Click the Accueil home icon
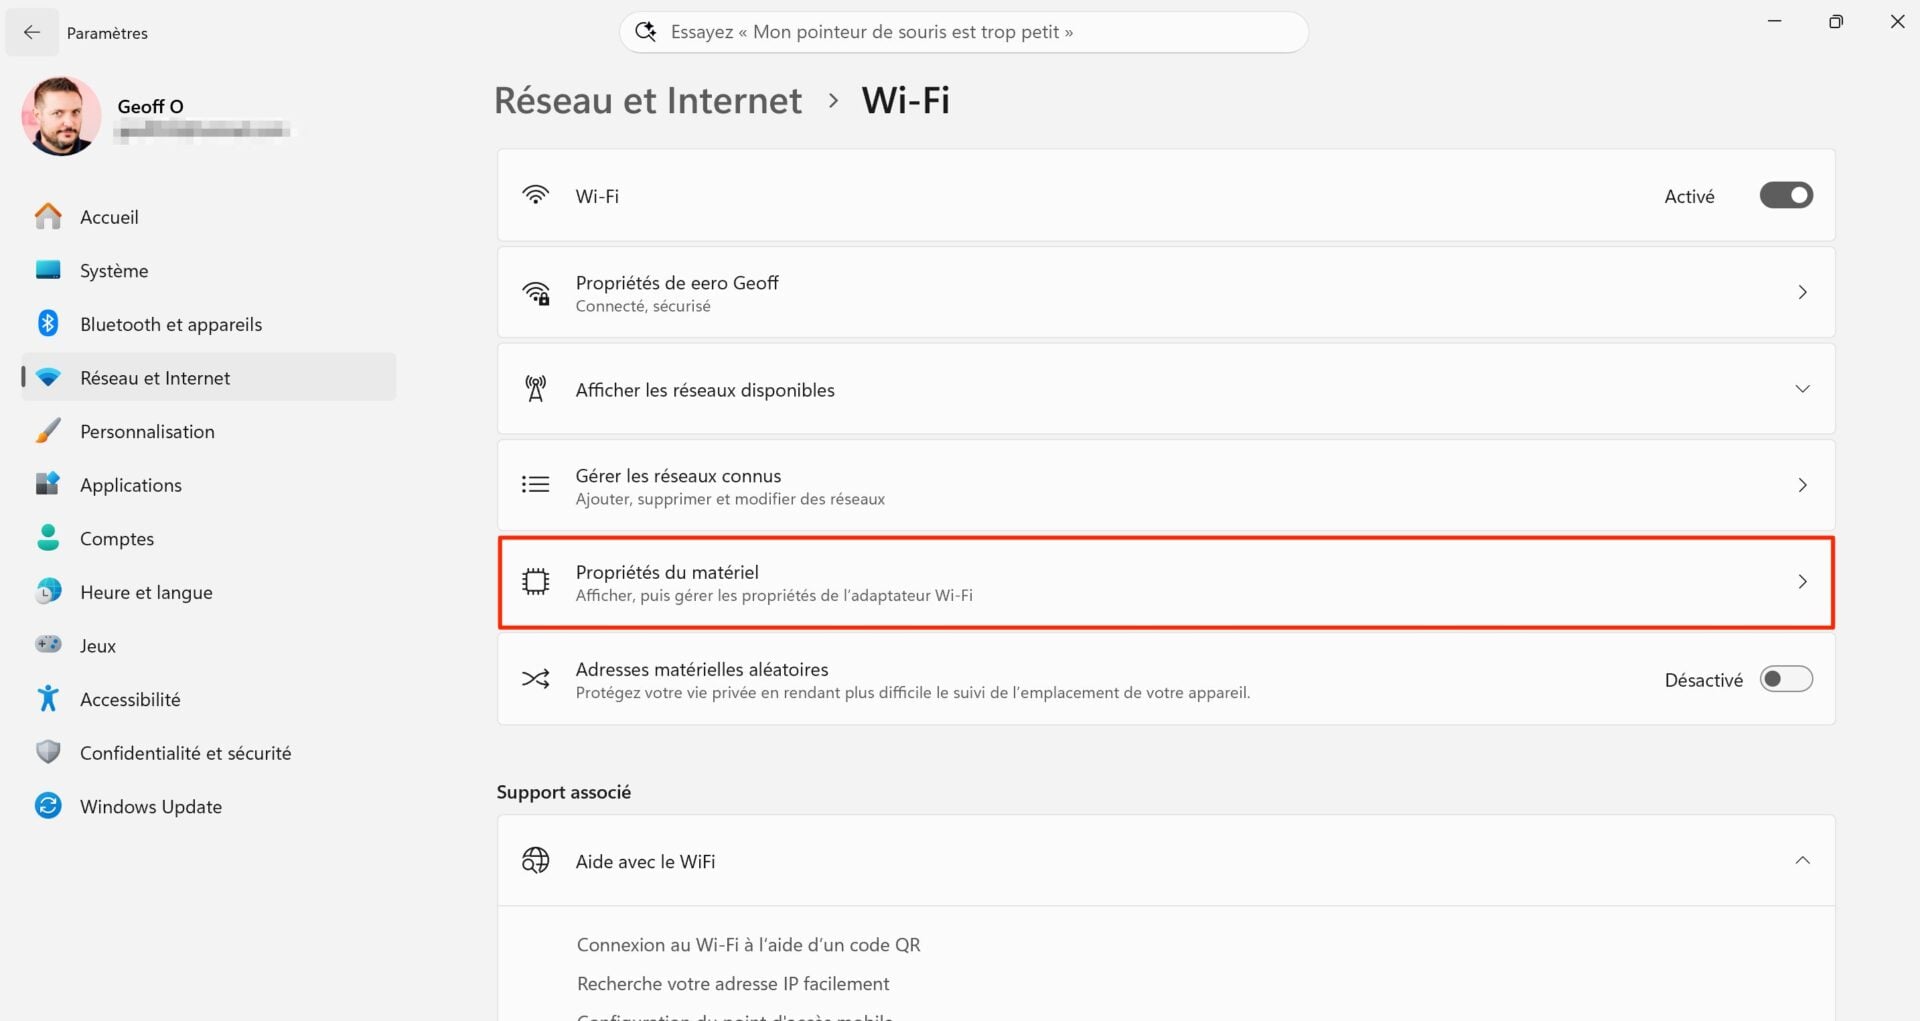 click(48, 216)
